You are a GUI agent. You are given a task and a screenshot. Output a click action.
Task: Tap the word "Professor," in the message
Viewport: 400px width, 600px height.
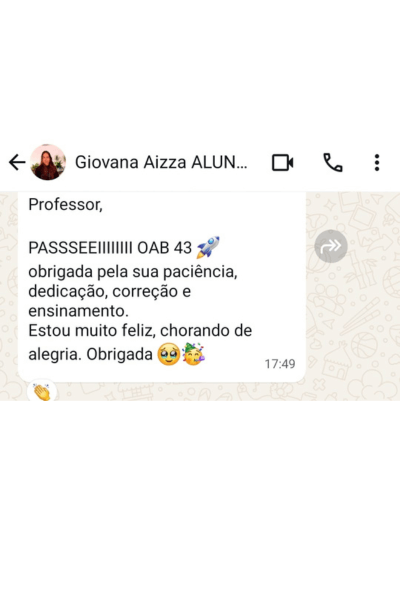pyautogui.click(x=65, y=205)
